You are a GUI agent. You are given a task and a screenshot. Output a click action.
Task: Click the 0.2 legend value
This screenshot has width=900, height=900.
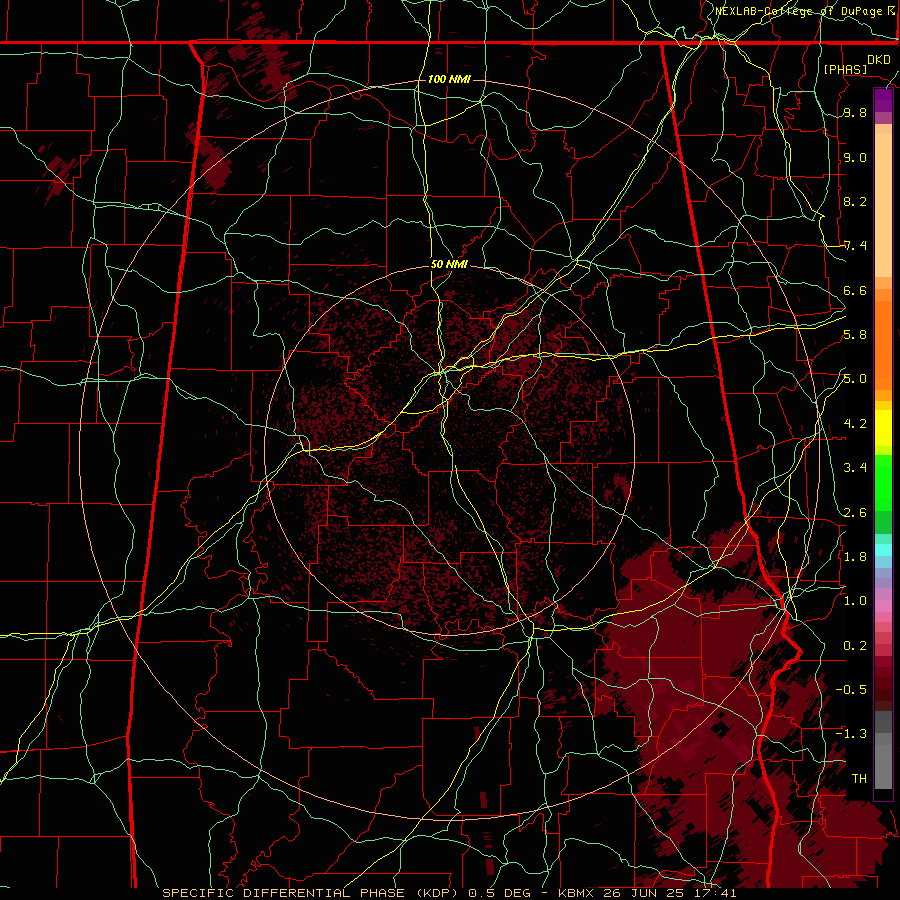[855, 646]
